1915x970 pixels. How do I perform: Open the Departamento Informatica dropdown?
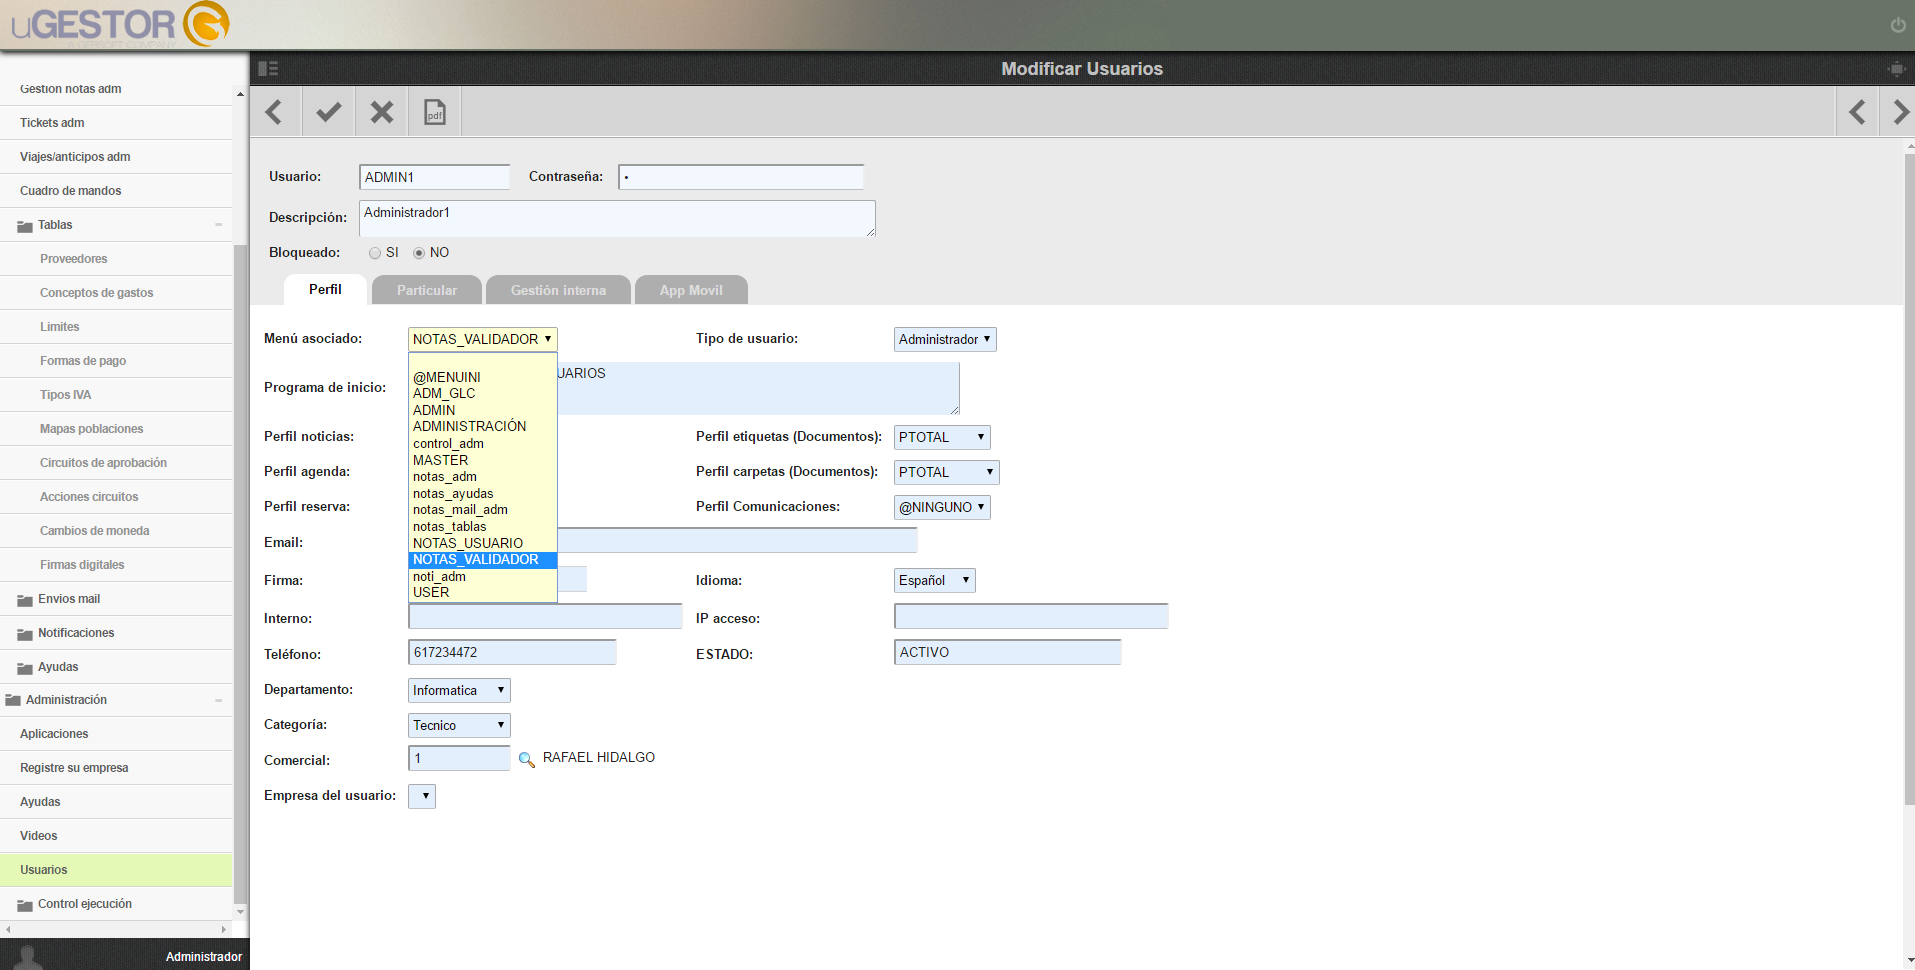click(459, 690)
